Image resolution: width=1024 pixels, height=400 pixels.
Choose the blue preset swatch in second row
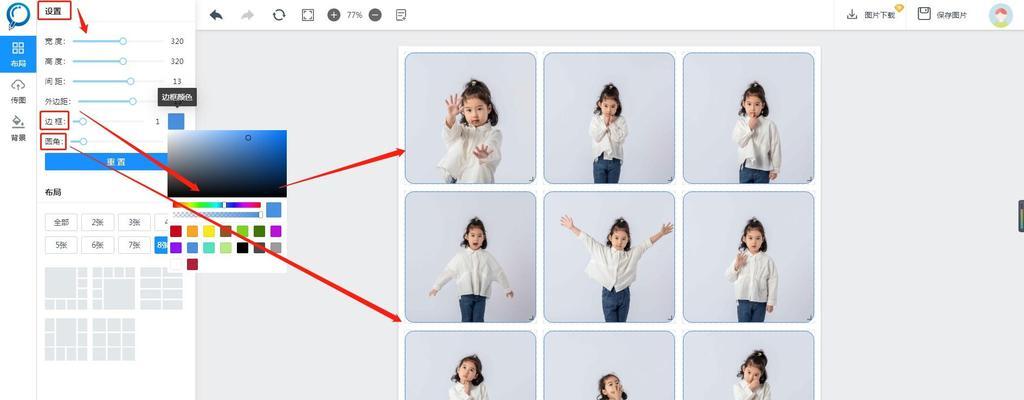(192, 248)
